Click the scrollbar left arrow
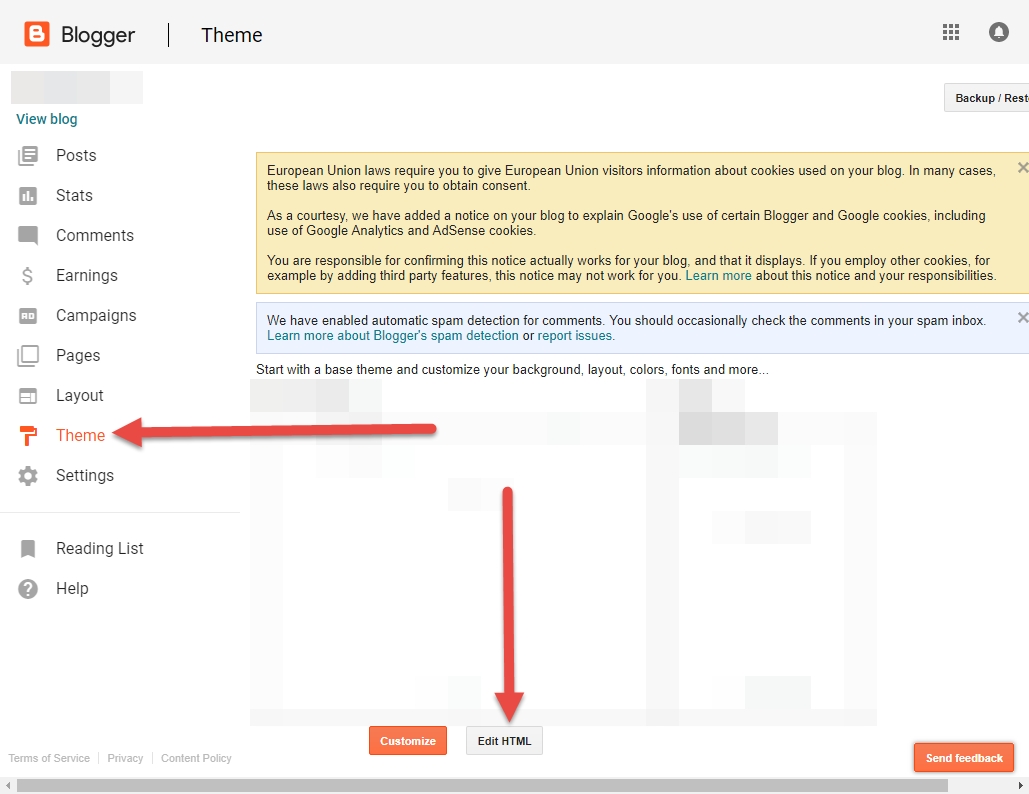 click(7, 785)
